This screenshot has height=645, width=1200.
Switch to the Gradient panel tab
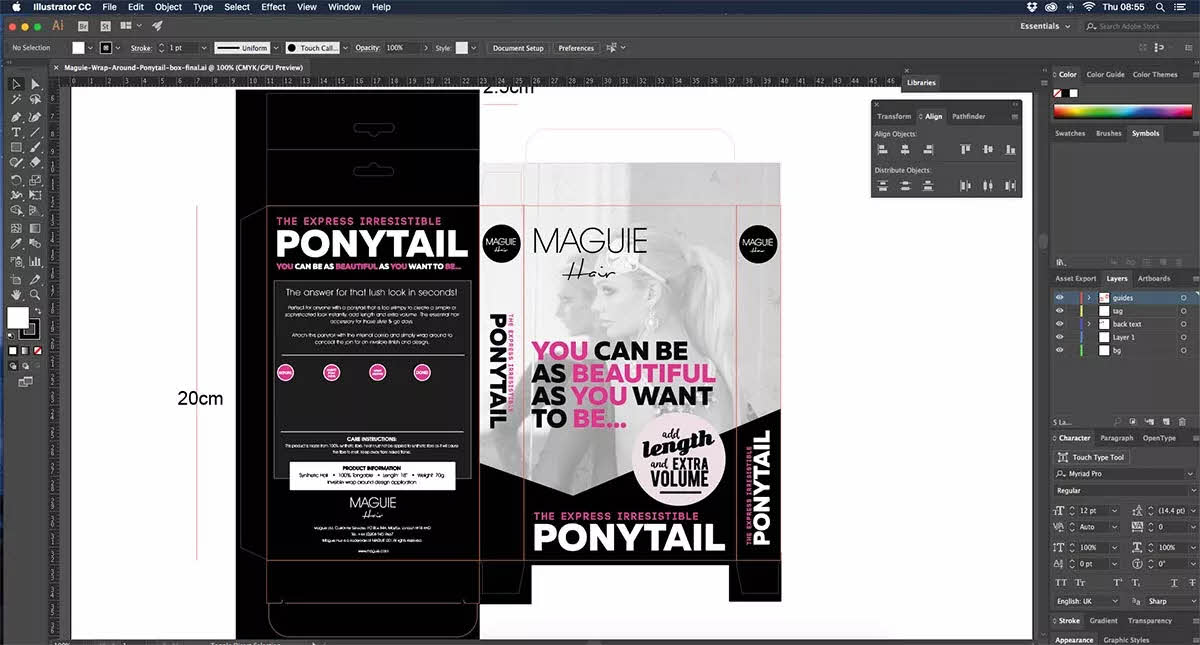1104,620
